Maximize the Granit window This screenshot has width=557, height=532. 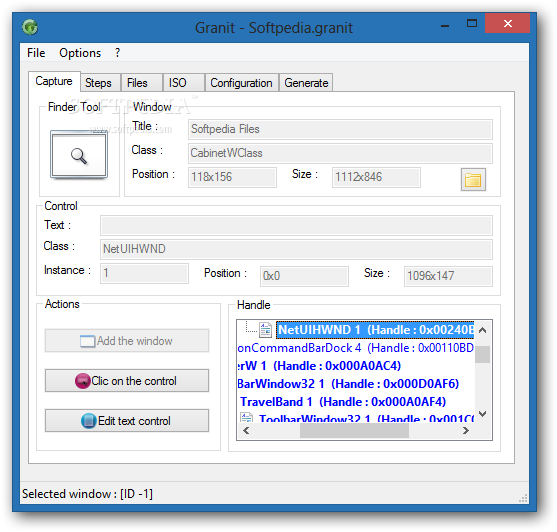pyautogui.click(x=472, y=24)
